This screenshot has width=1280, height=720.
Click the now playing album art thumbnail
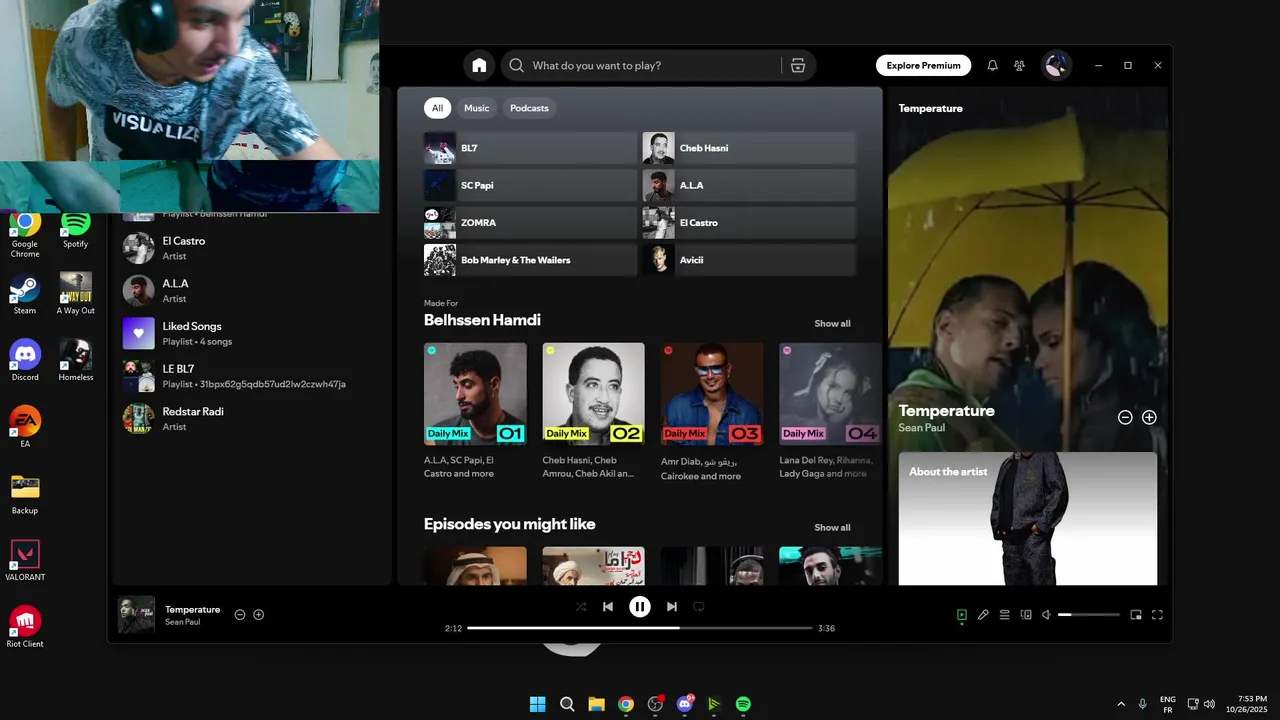point(137,615)
